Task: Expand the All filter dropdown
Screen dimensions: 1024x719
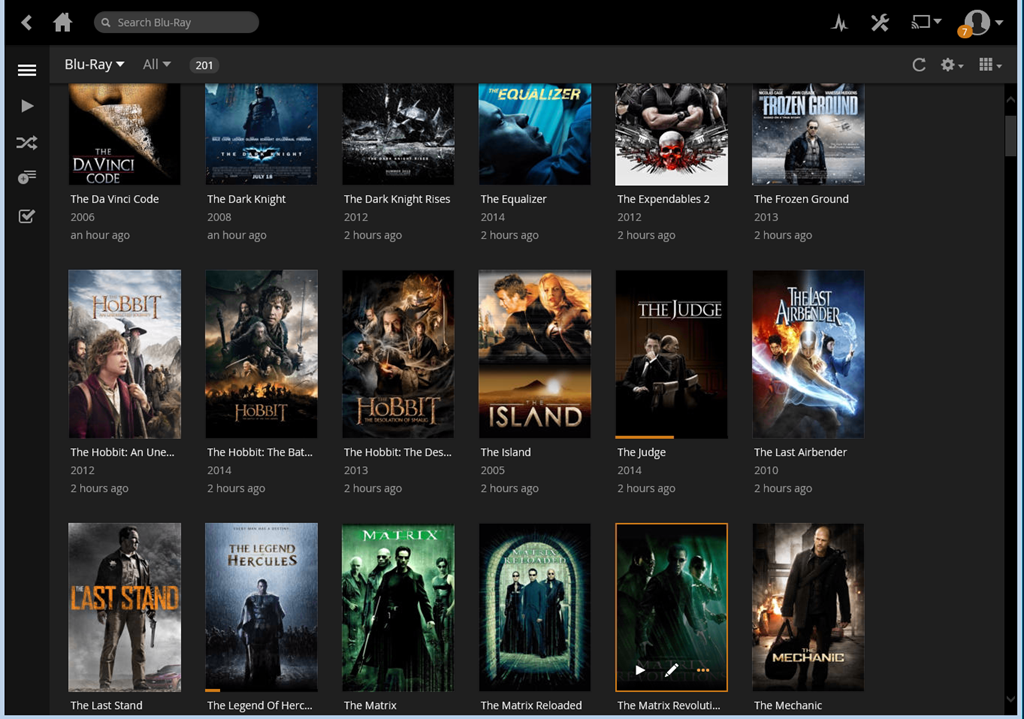Action: tap(157, 65)
